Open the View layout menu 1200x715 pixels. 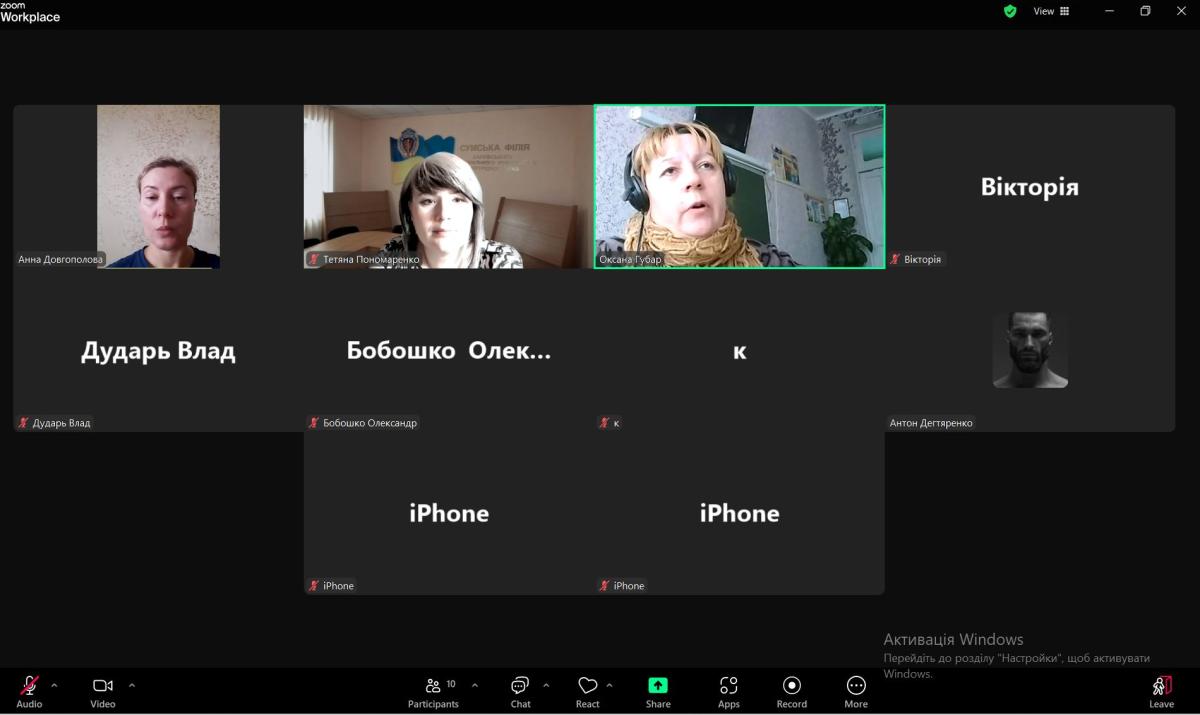coord(1051,11)
